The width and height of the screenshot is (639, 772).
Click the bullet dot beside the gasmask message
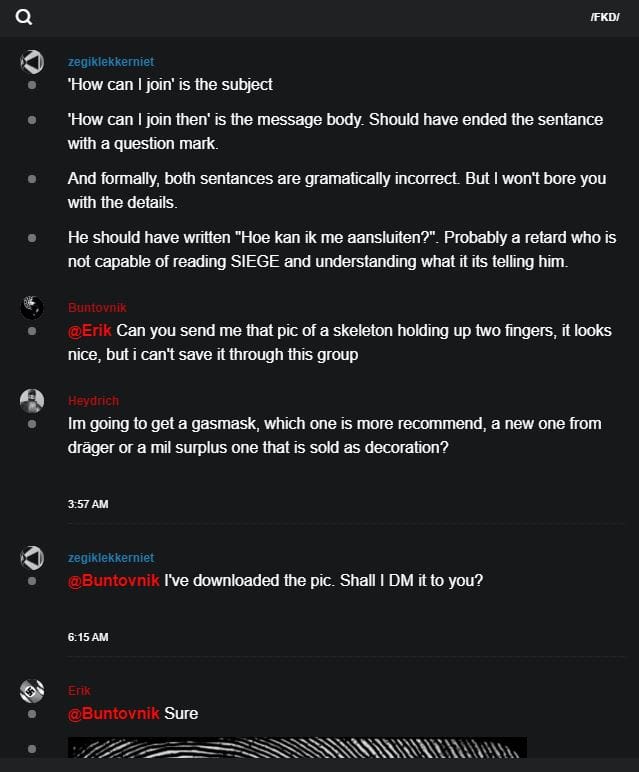point(32,424)
